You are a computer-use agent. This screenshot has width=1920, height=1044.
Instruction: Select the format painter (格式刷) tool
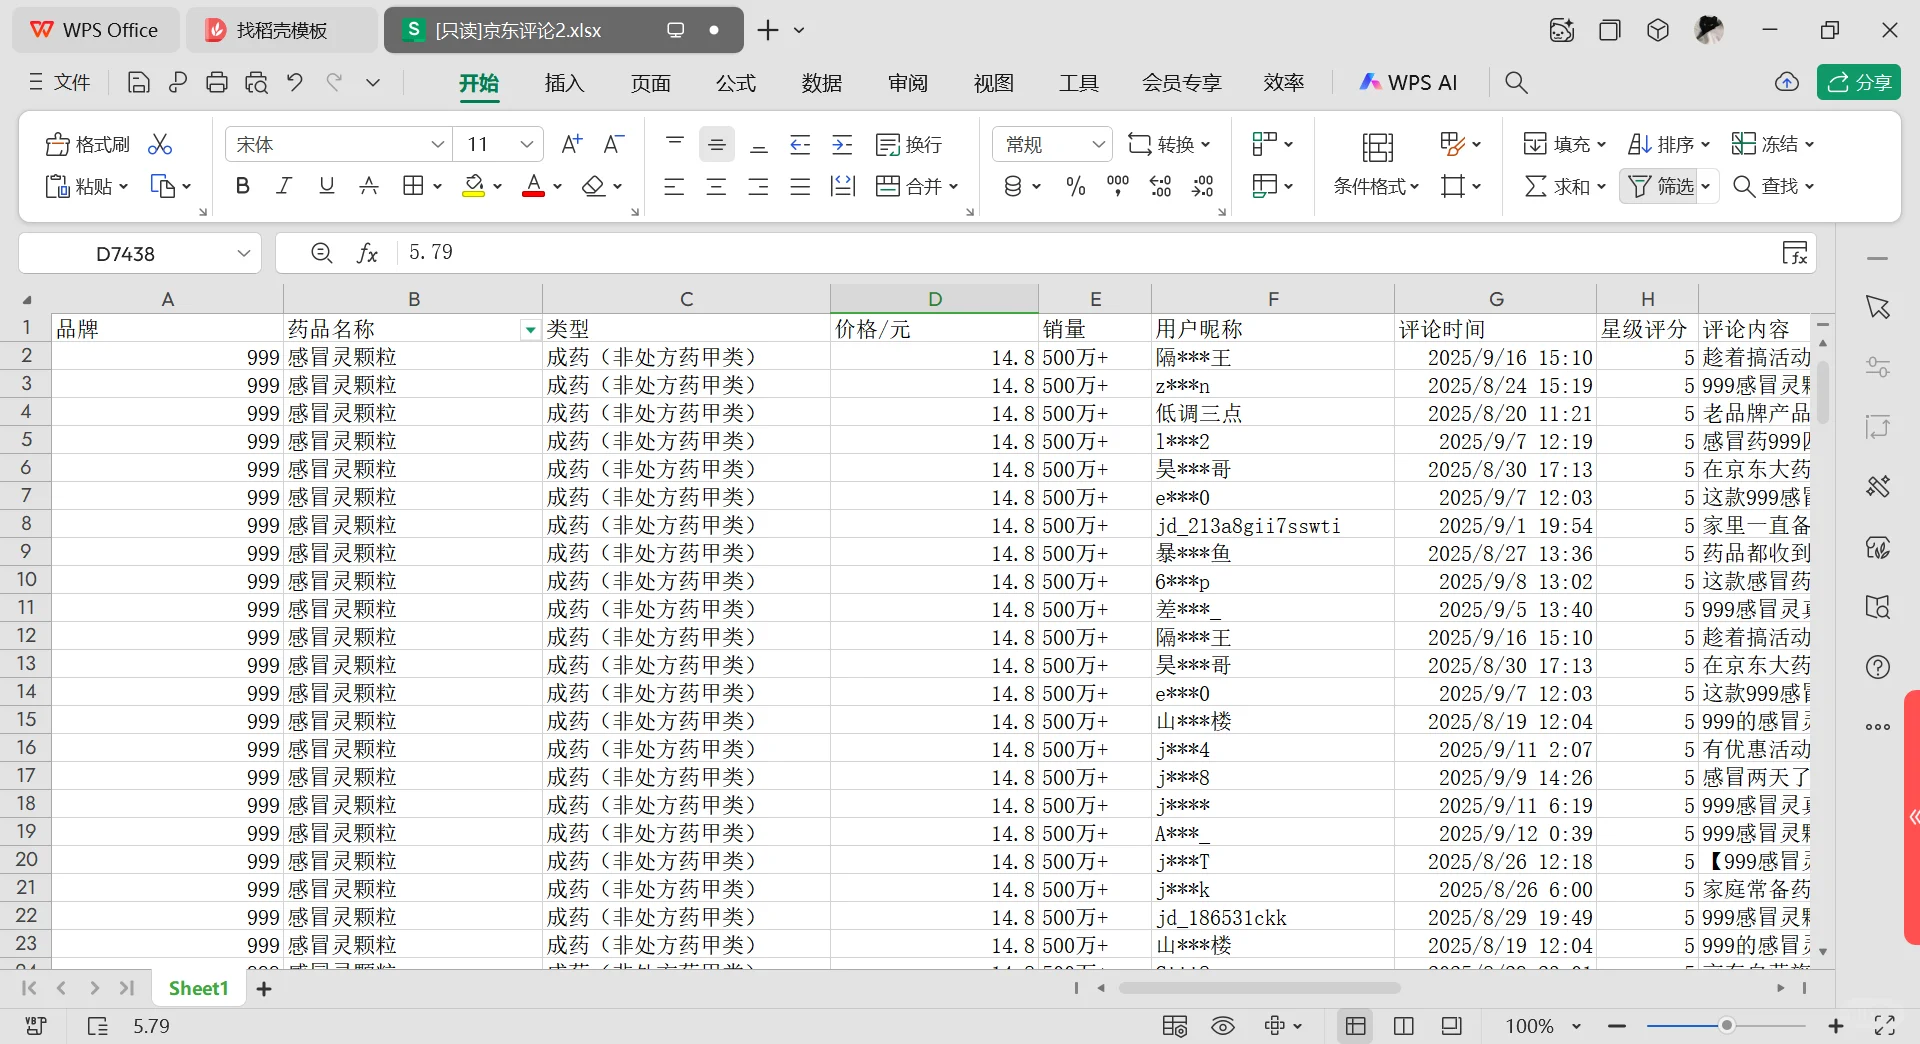pyautogui.click(x=86, y=143)
